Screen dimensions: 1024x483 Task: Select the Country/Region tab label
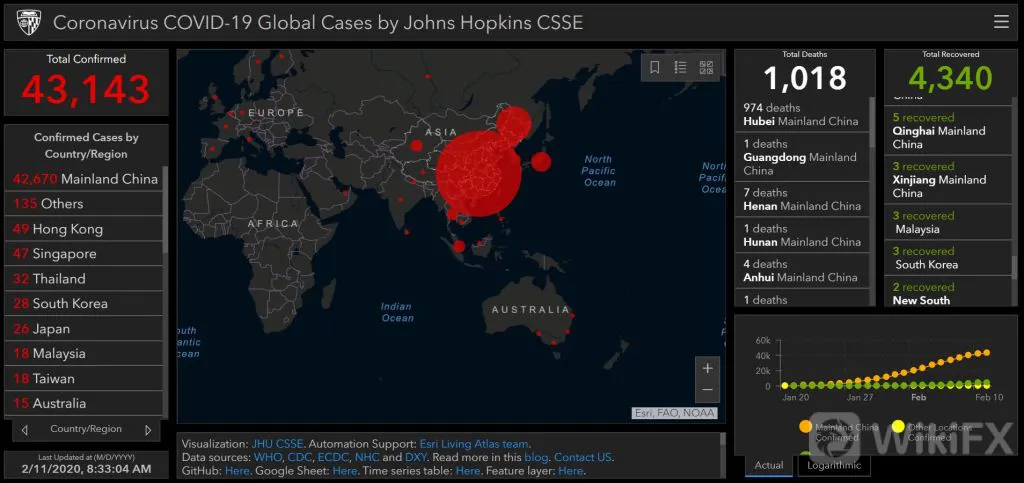[86, 429]
